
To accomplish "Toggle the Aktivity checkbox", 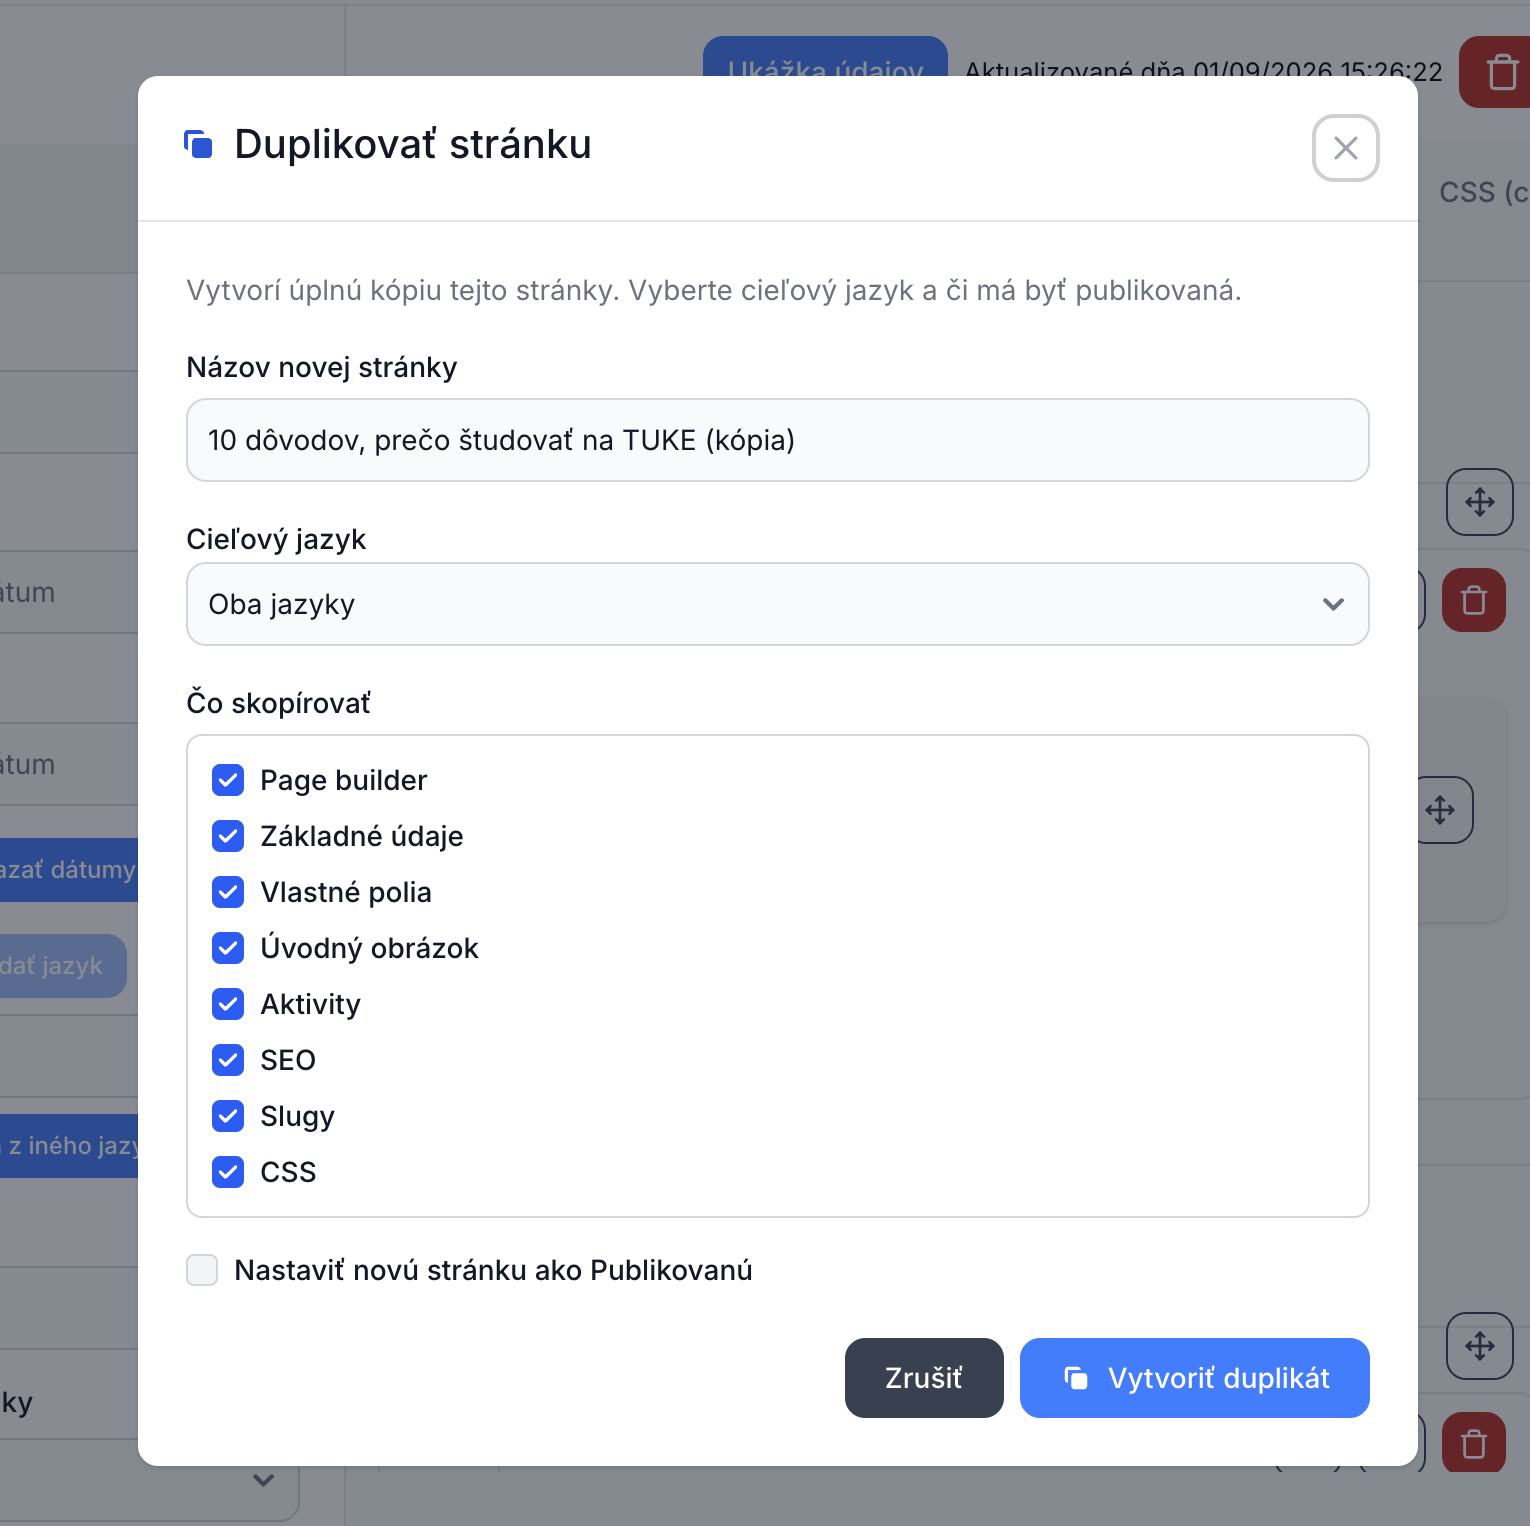I will 228,1004.
